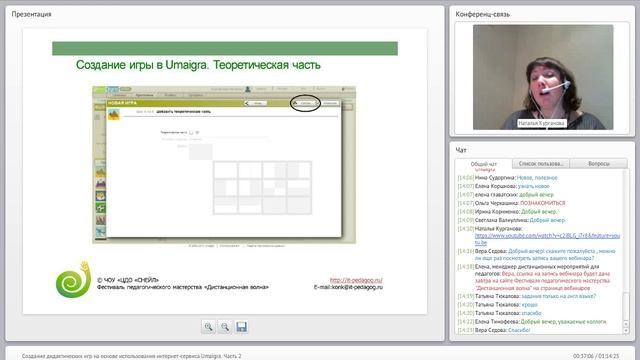Click the chat scrollbar thumb
Screen dimensions: 640x360
pos(626,307)
